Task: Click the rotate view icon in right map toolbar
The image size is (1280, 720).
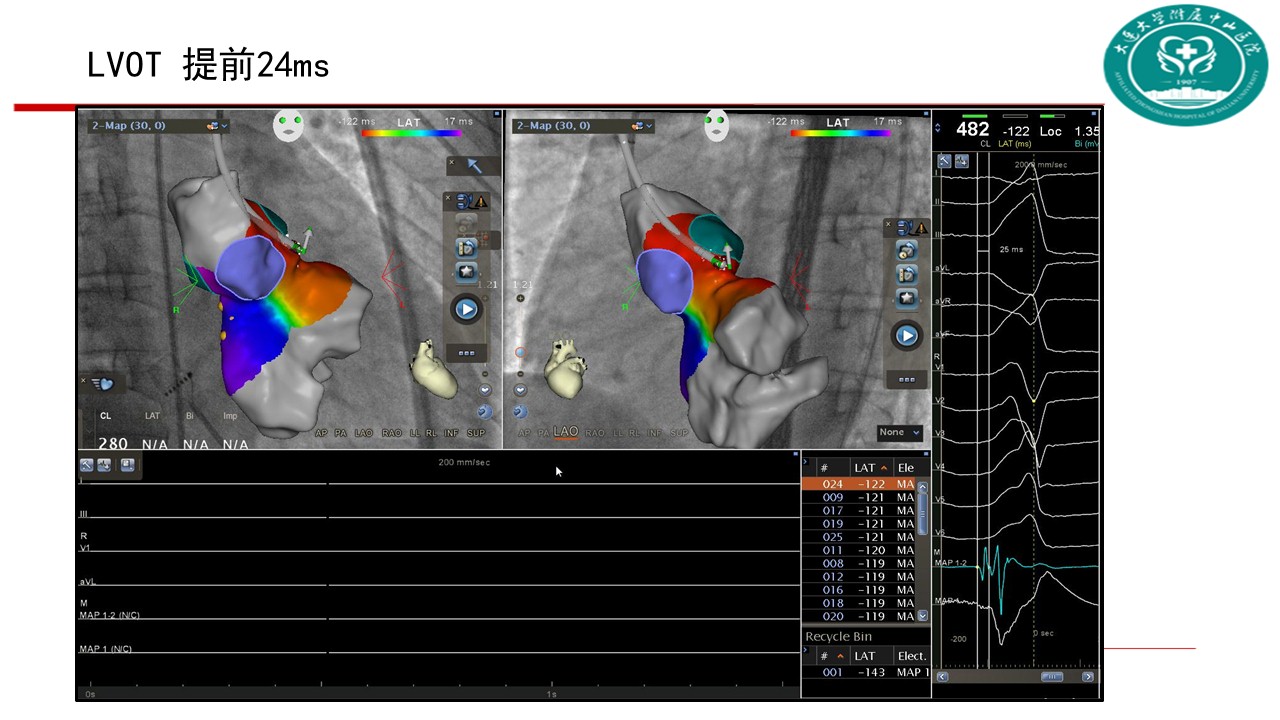Action: (906, 274)
